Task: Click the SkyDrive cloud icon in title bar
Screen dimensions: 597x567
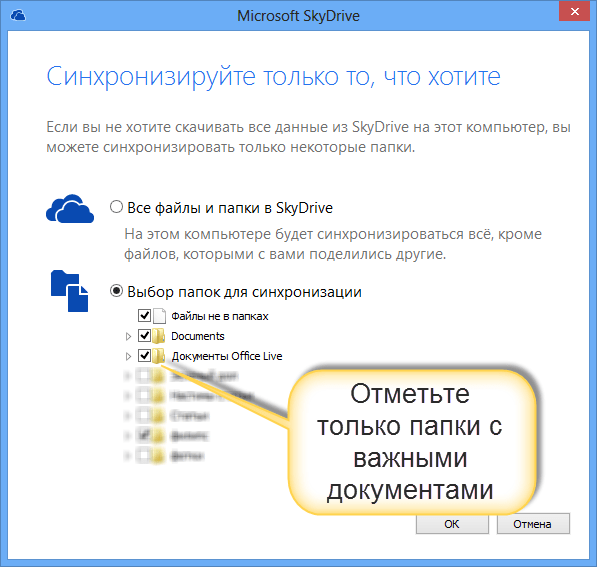Action: (x=18, y=15)
